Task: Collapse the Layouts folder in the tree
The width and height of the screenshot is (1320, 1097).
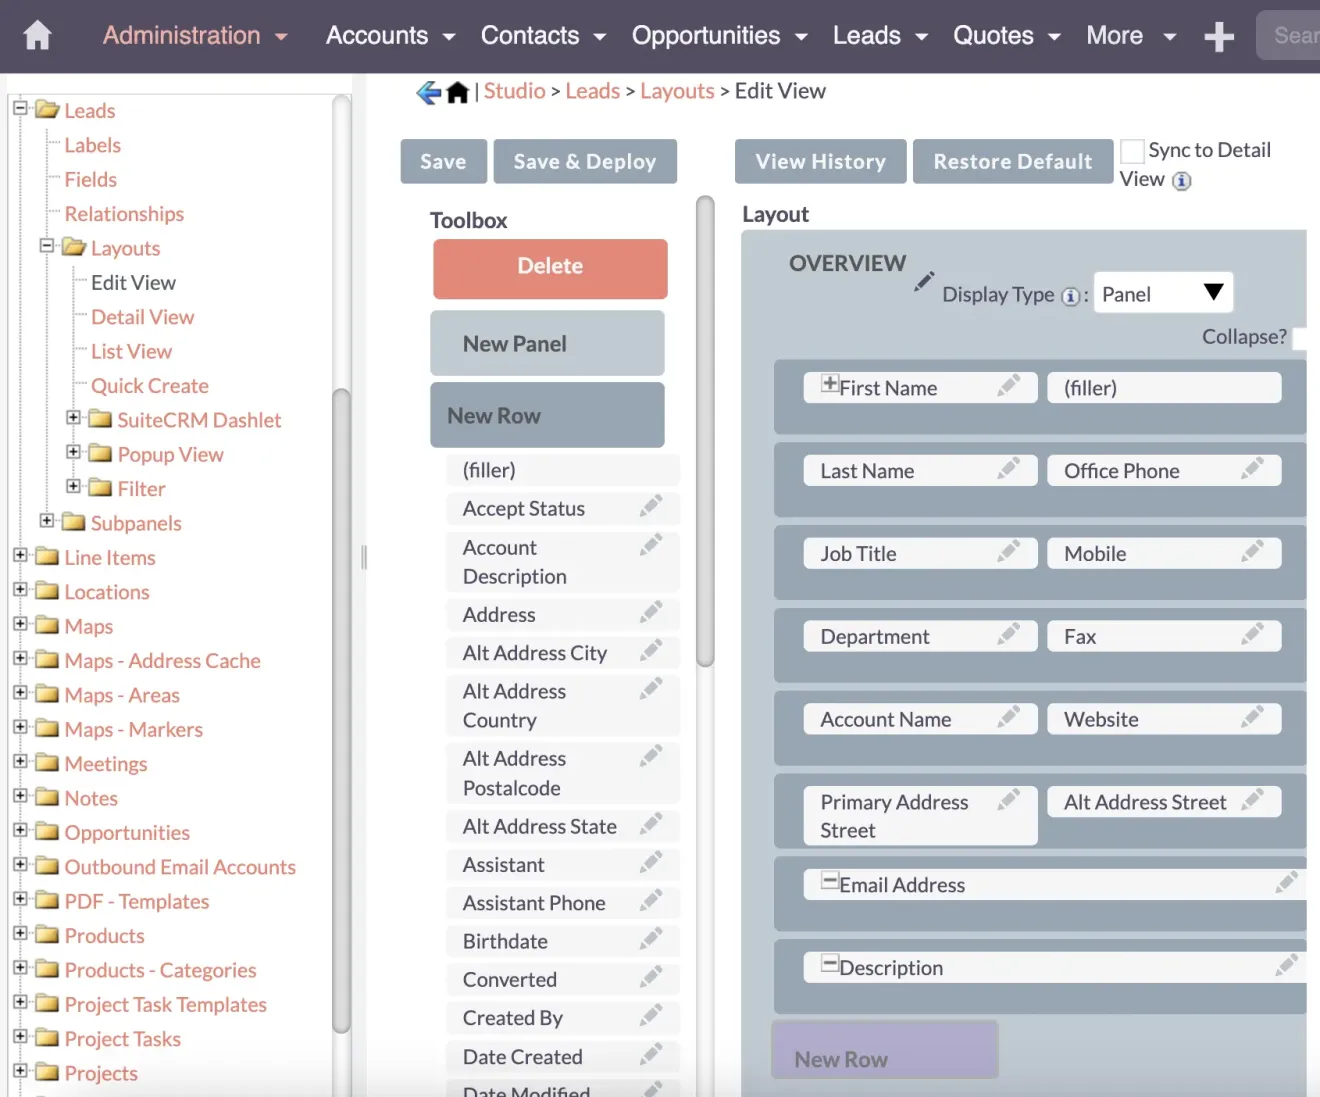Action: 46,248
